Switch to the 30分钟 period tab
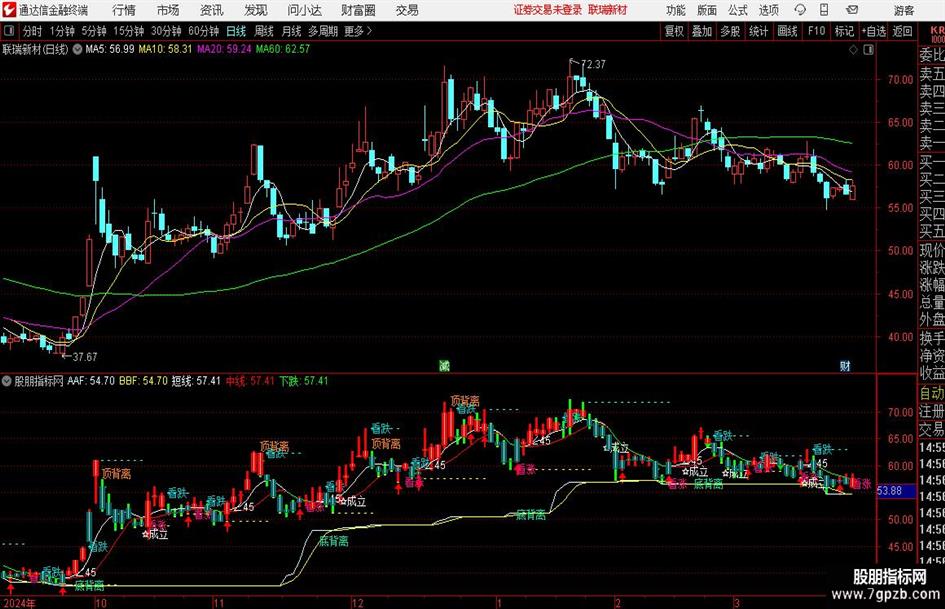This screenshot has width=945, height=609. [166, 31]
